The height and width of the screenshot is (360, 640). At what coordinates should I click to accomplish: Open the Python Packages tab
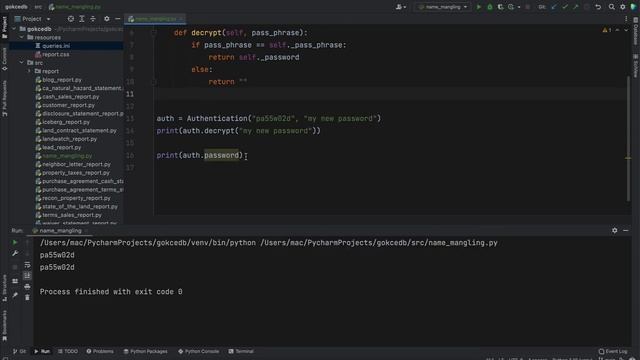(x=145, y=351)
